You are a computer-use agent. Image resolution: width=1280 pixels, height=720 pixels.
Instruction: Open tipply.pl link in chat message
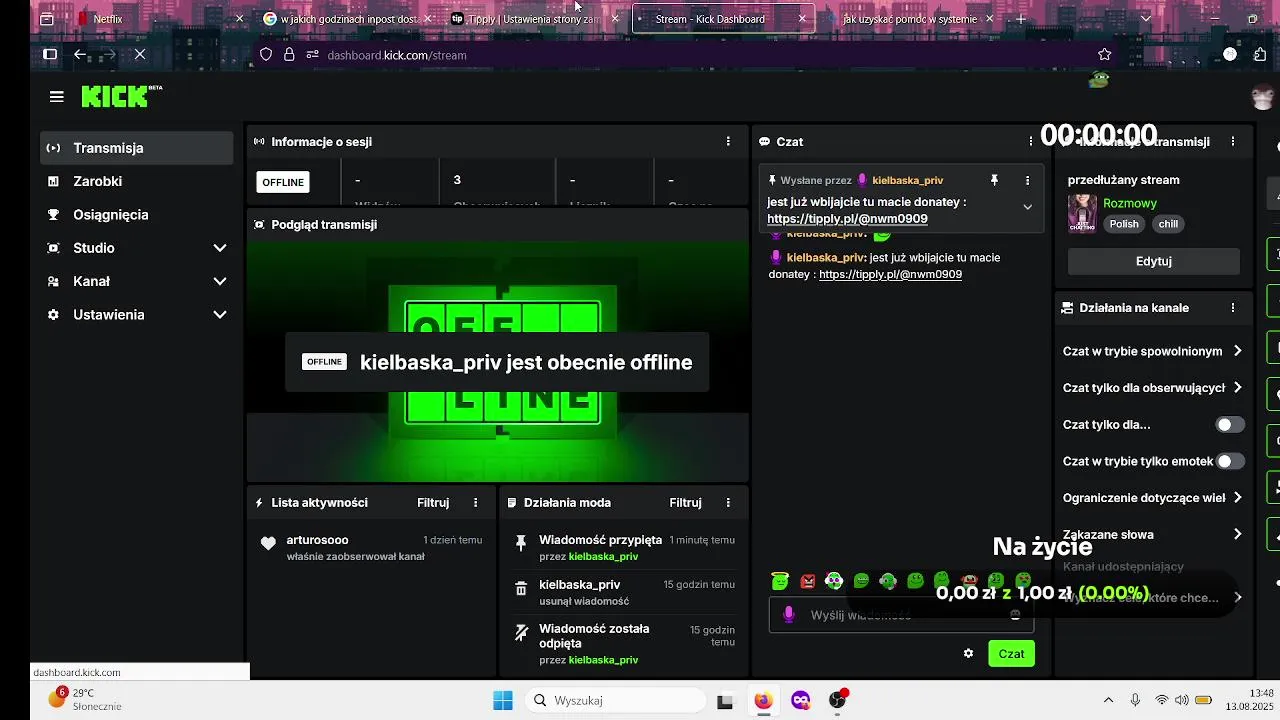click(890, 274)
